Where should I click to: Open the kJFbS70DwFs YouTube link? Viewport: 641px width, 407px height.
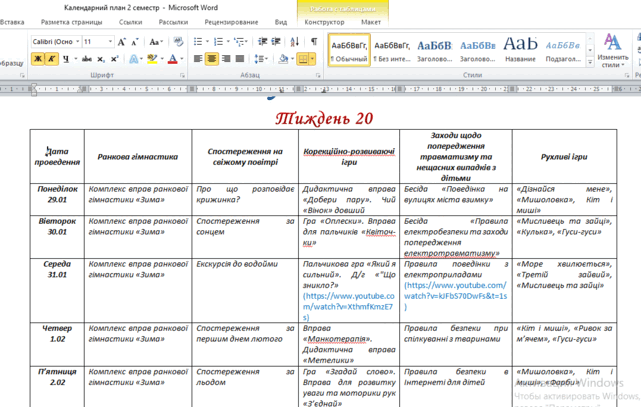[x=455, y=296]
